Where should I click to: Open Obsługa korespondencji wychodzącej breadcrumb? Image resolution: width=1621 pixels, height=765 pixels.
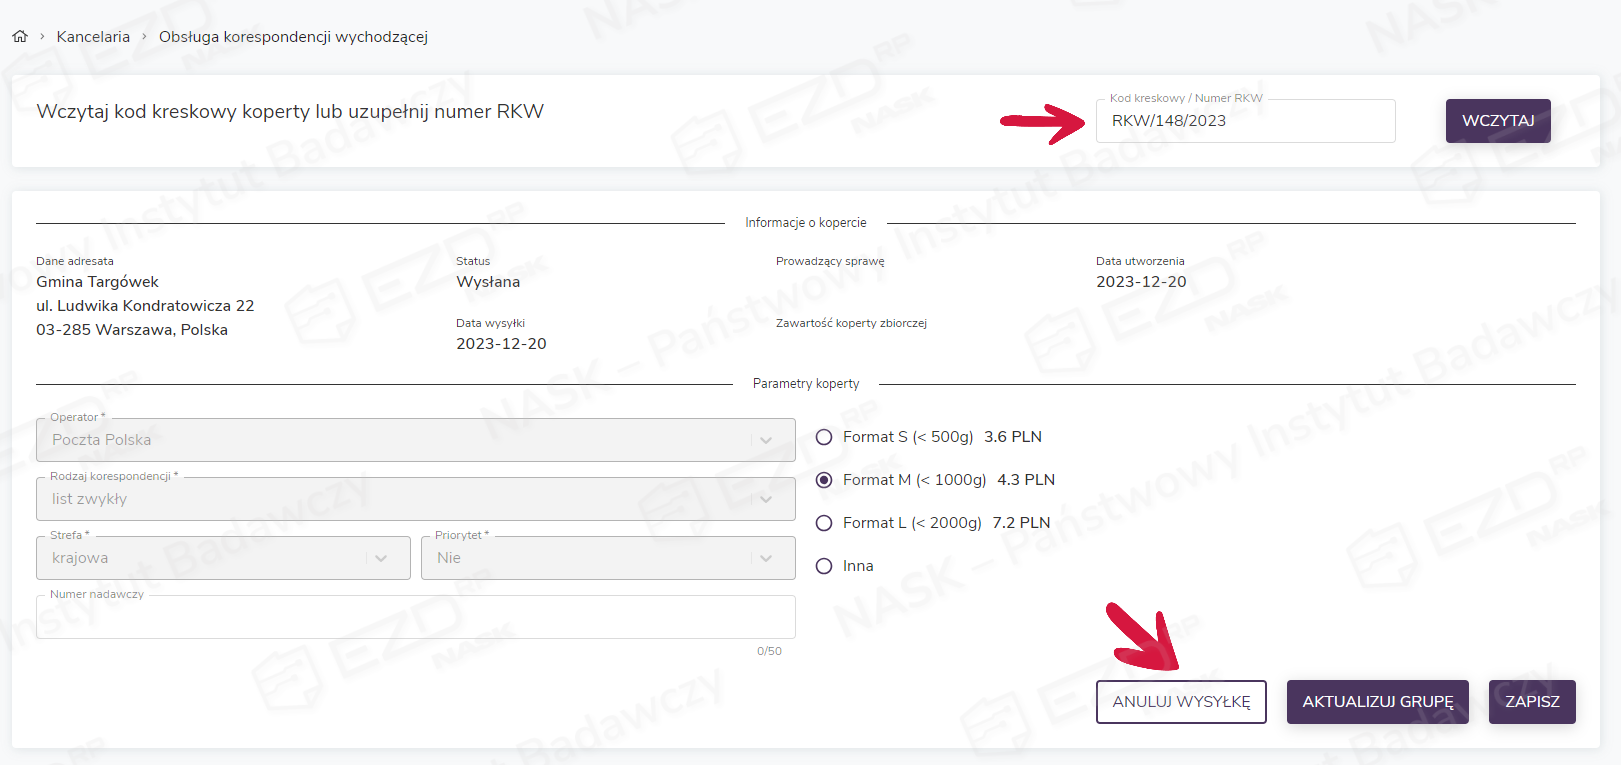(x=293, y=37)
